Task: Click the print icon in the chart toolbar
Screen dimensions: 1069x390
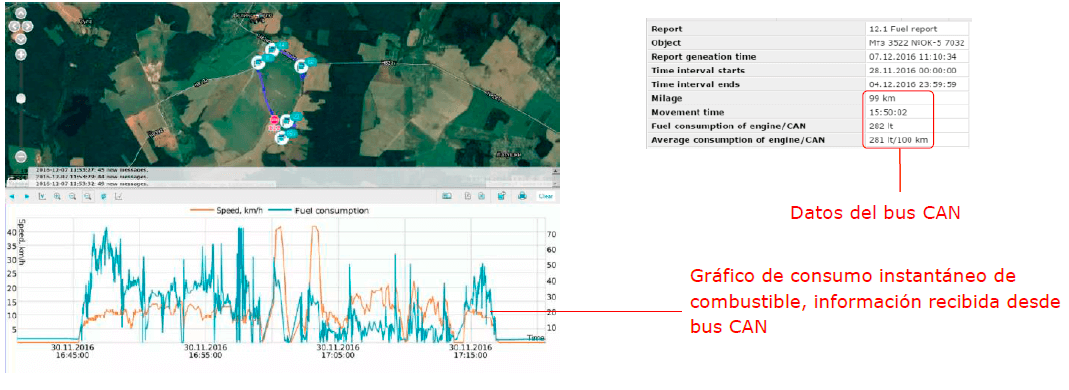Action: 523,196
